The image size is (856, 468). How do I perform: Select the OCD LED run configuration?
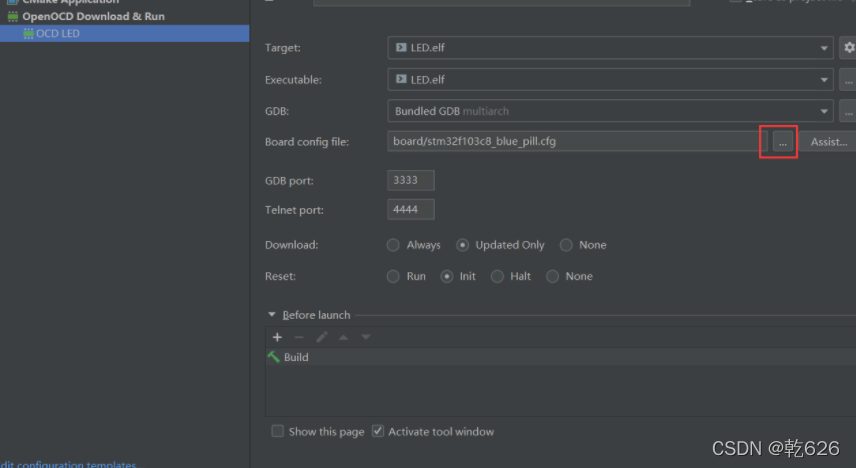124,33
